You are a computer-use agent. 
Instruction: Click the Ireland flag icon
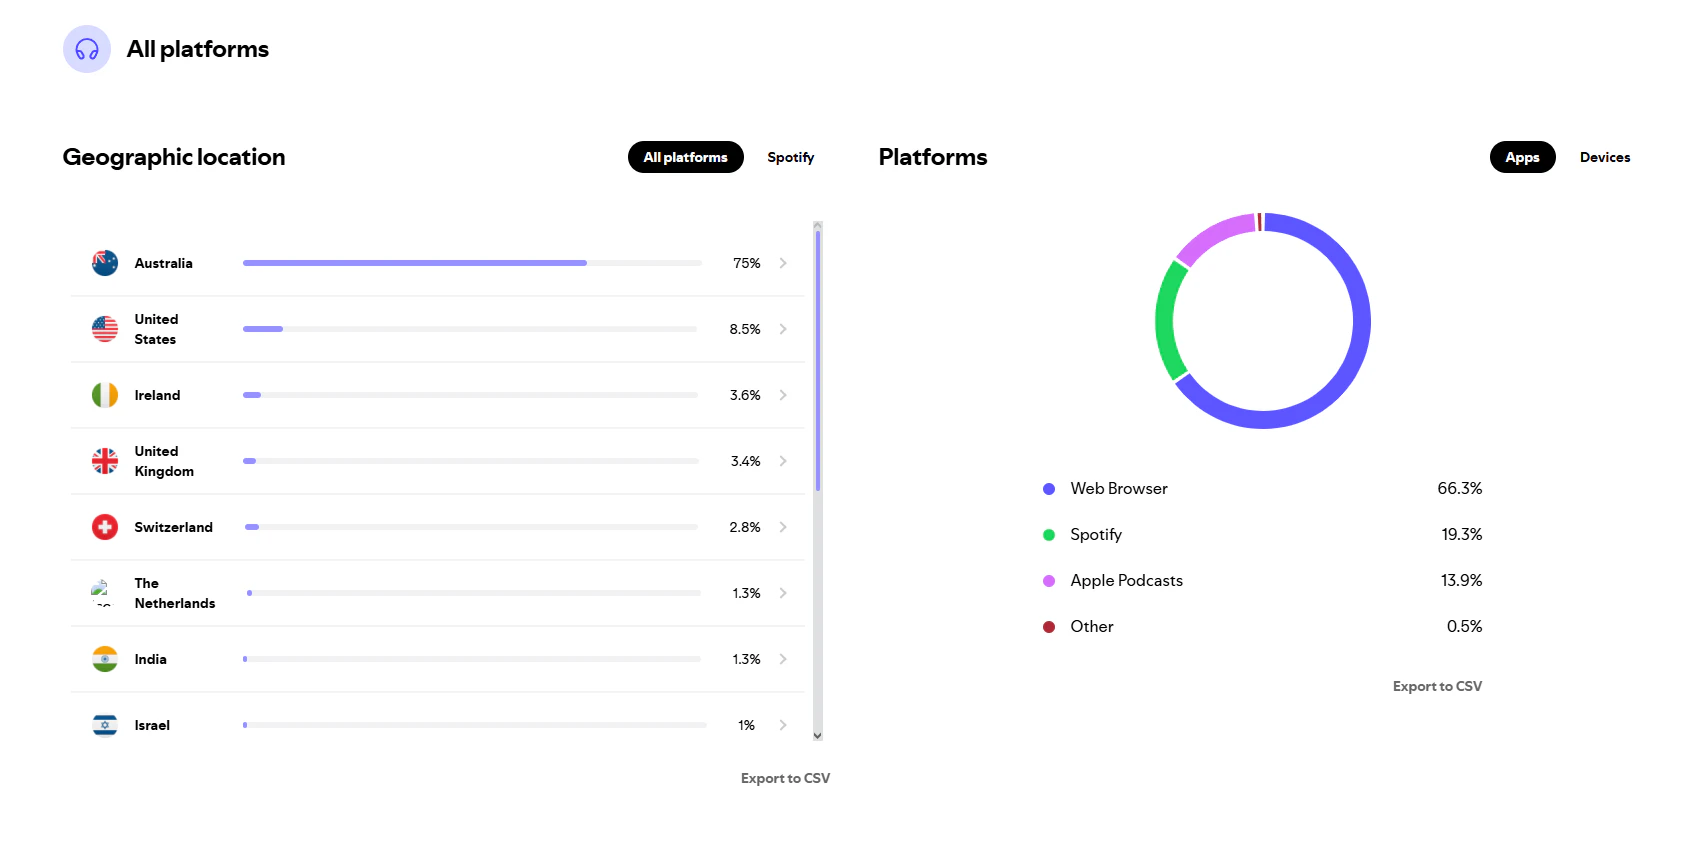(x=105, y=395)
